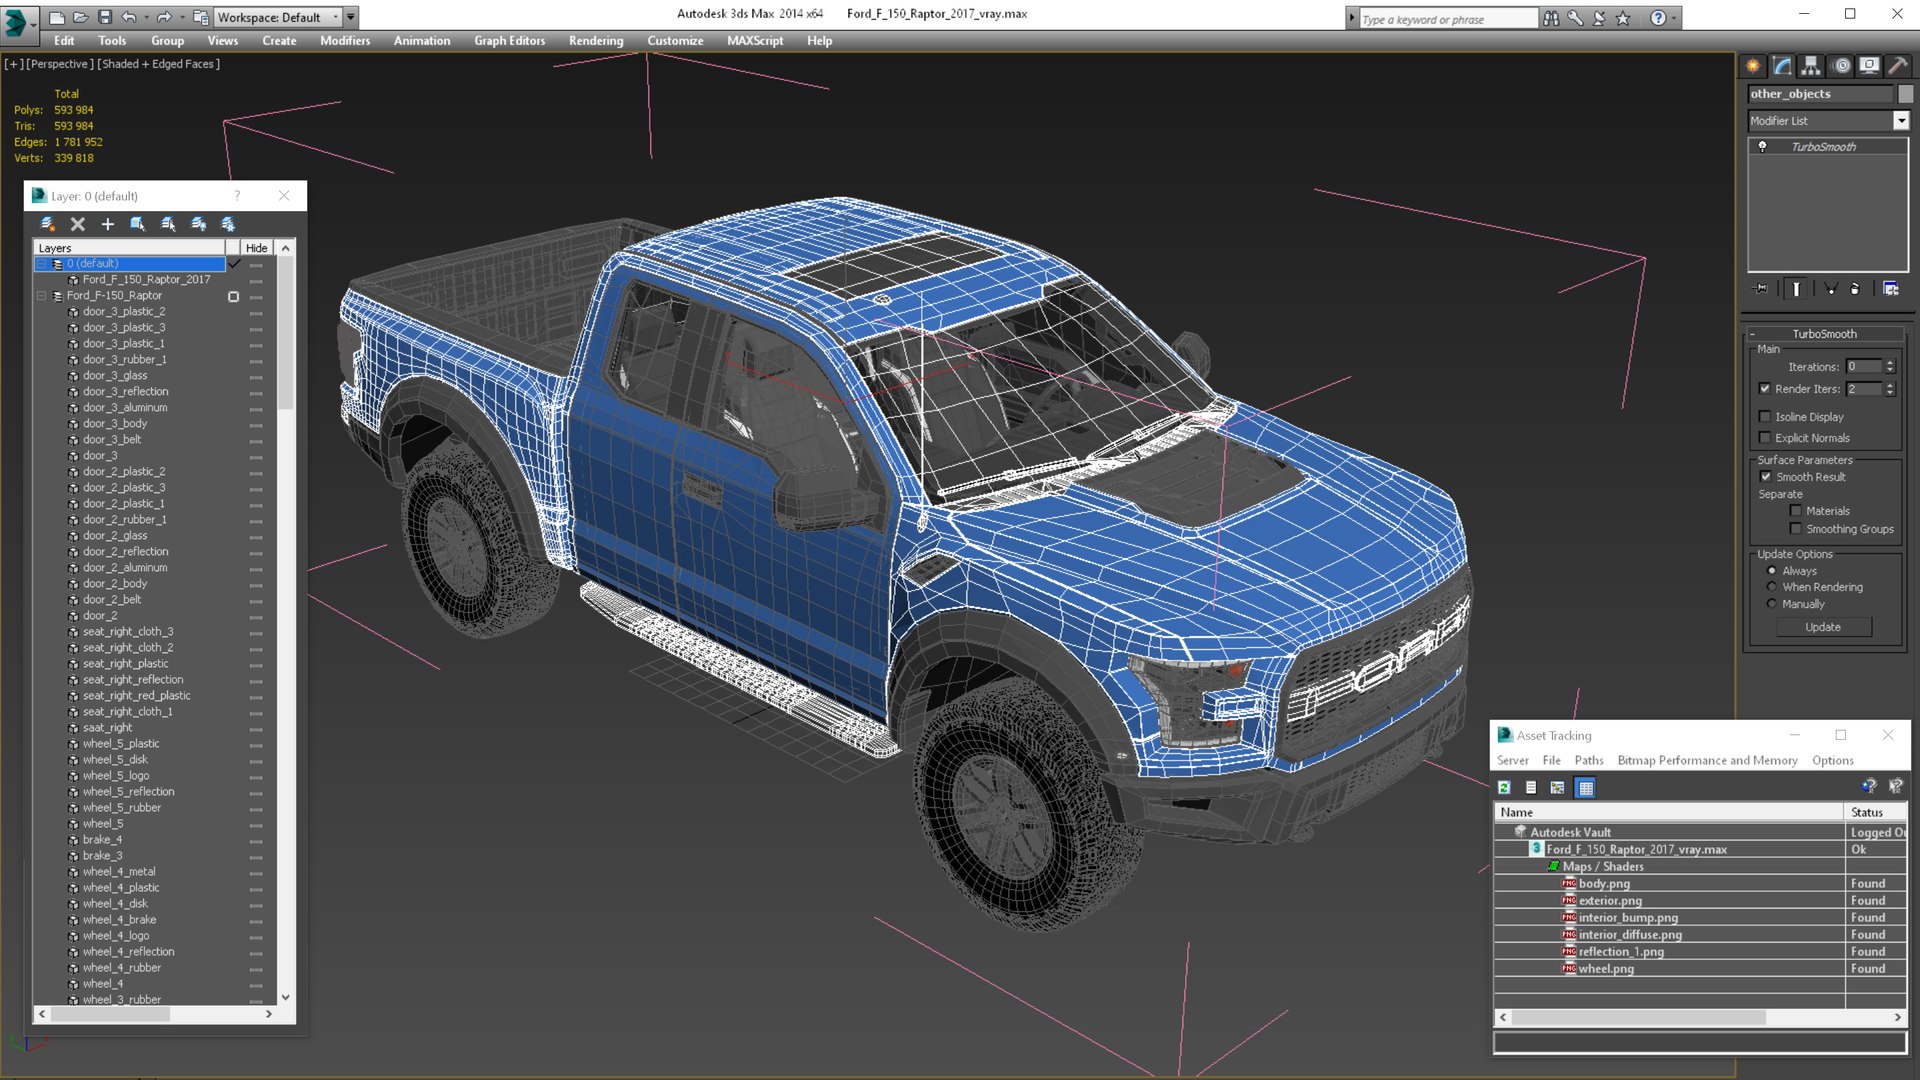Toggle Show End Result icon under the modifier stack
Screen dimensions: 1920x1080
pos(1796,288)
